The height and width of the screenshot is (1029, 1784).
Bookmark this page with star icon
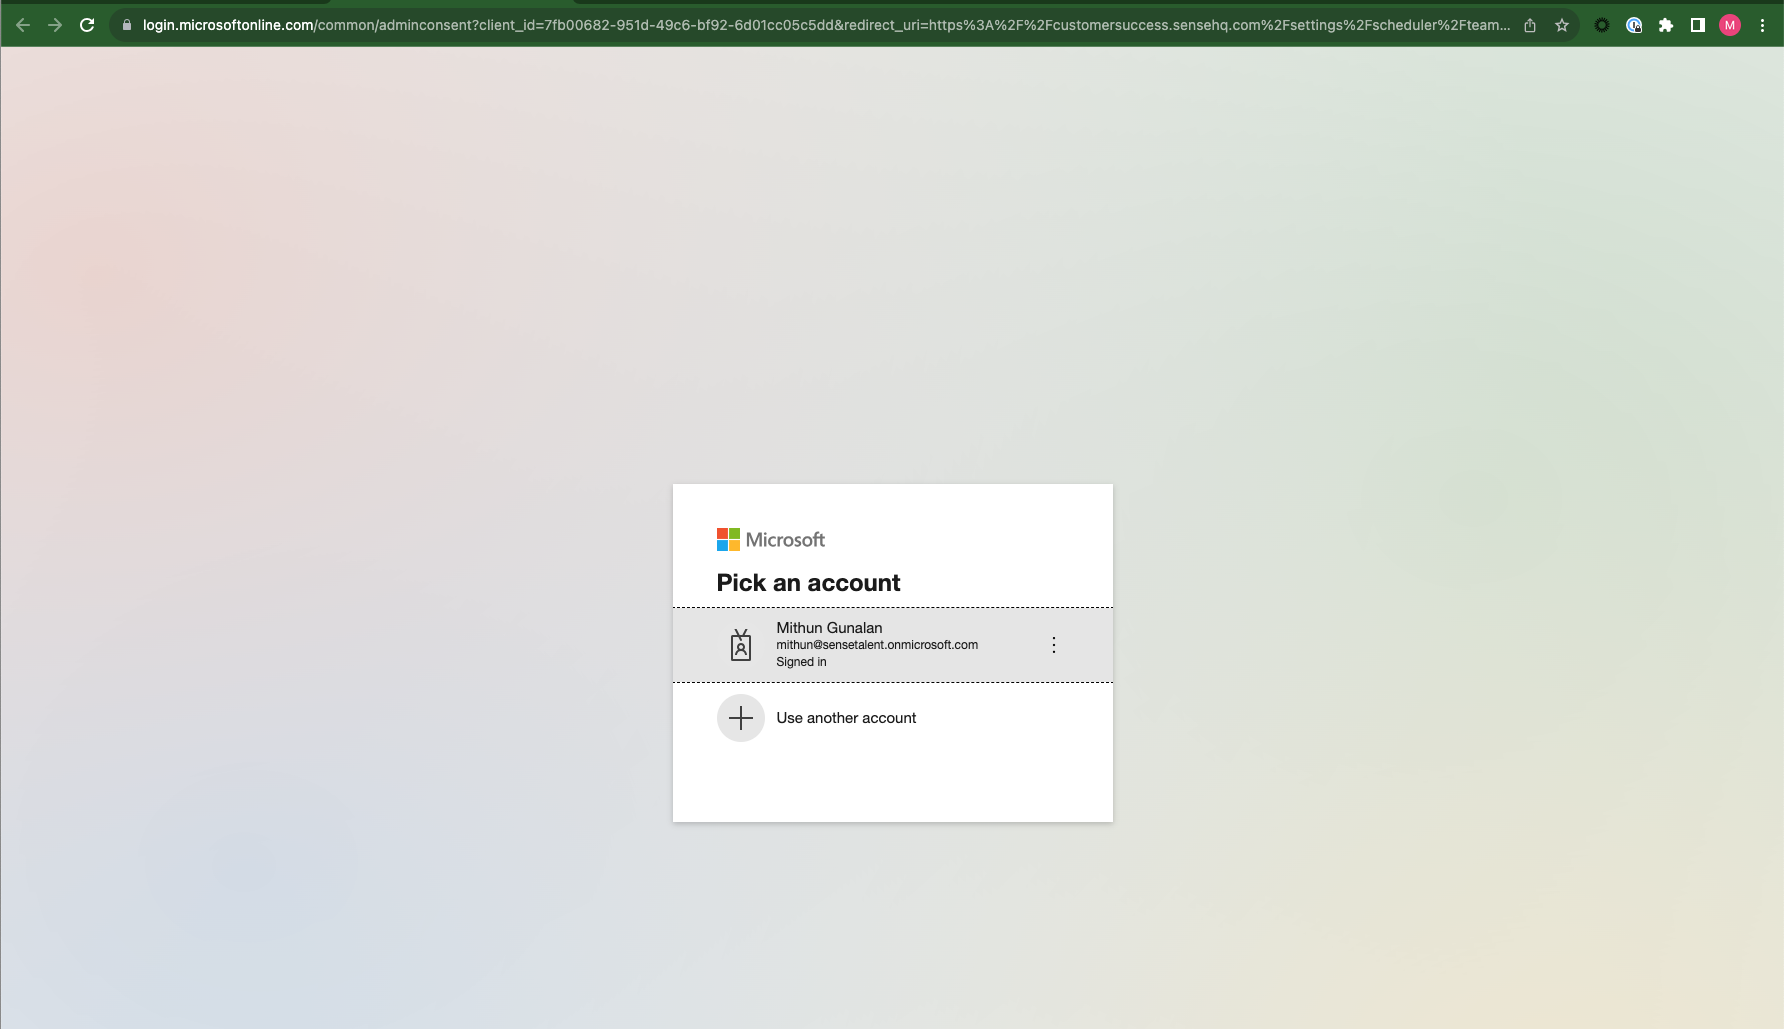click(1562, 25)
